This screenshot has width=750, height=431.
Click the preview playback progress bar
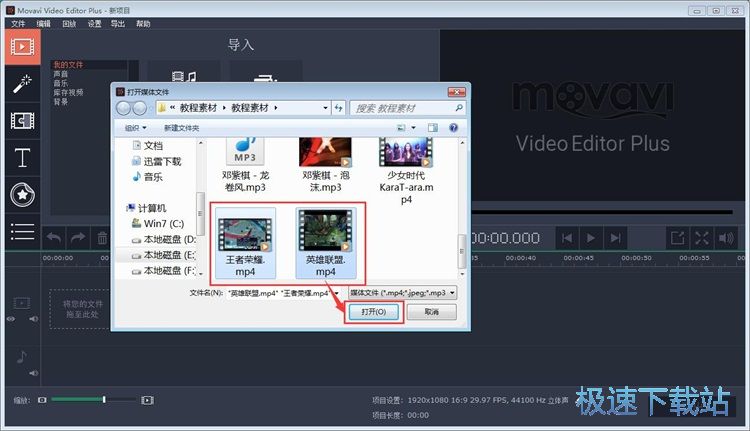pos(602,212)
